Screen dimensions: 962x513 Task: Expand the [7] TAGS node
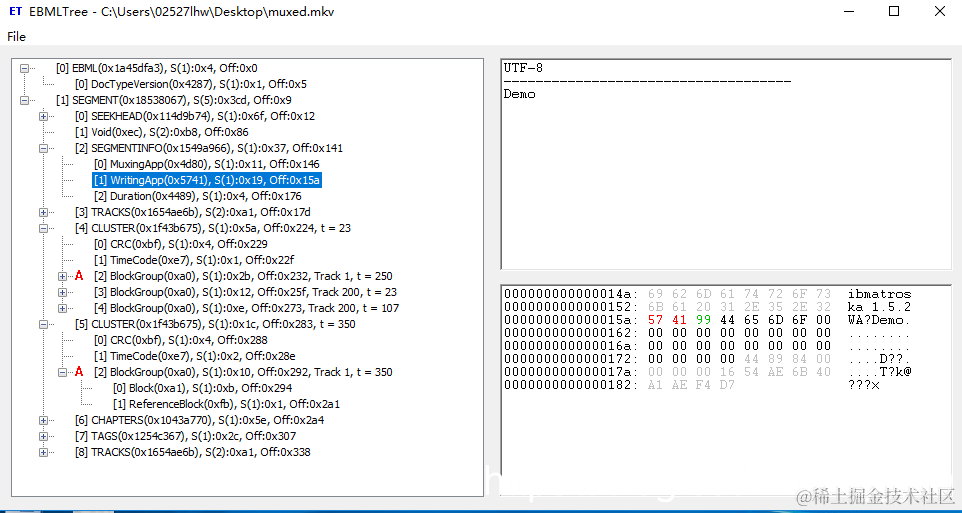pyautogui.click(x=44, y=436)
